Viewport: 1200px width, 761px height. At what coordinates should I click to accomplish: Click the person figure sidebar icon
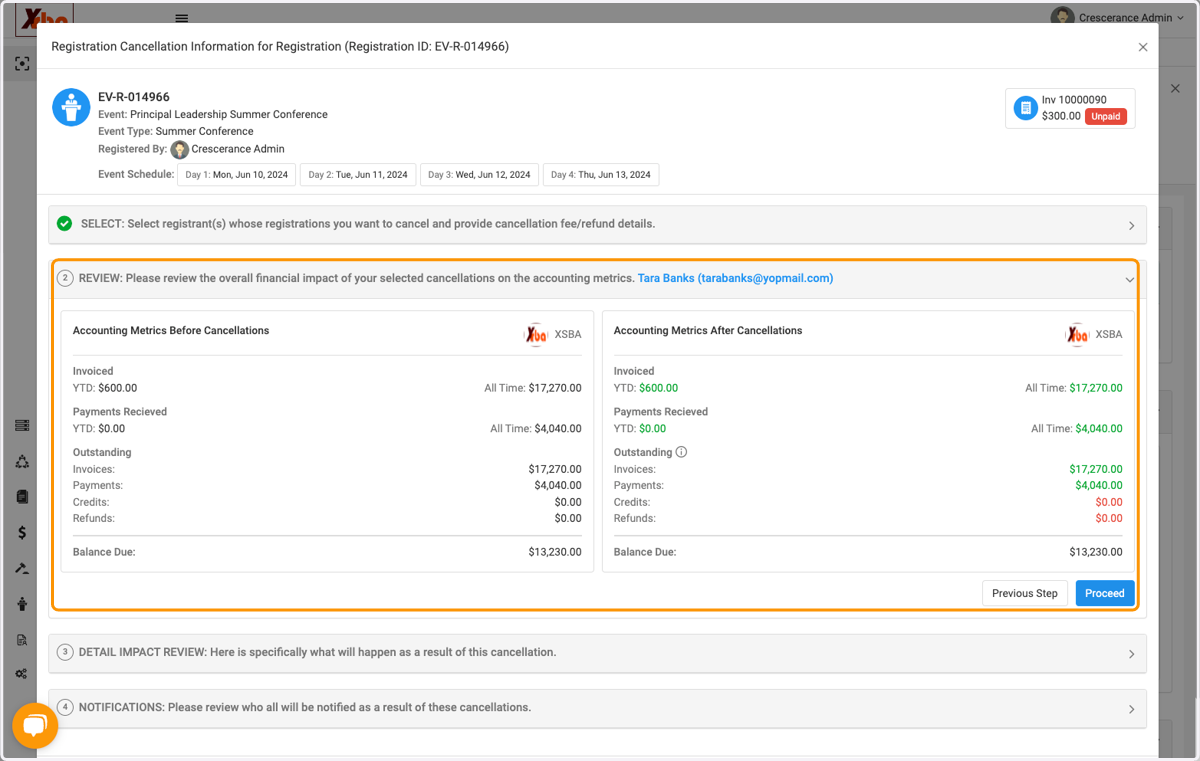click(x=22, y=604)
